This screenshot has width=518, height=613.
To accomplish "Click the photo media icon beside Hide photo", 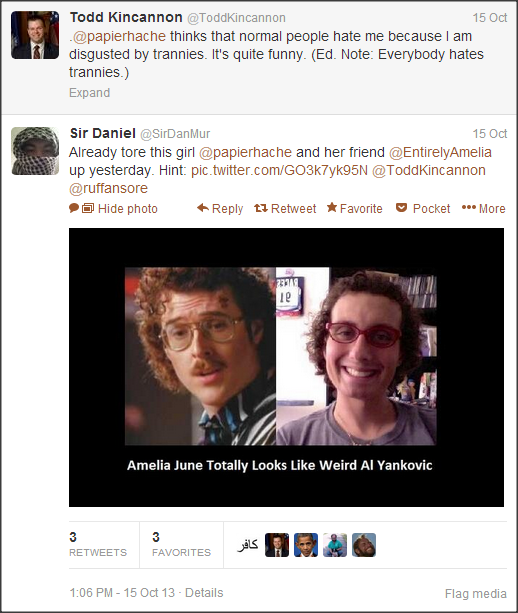I will click(88, 208).
